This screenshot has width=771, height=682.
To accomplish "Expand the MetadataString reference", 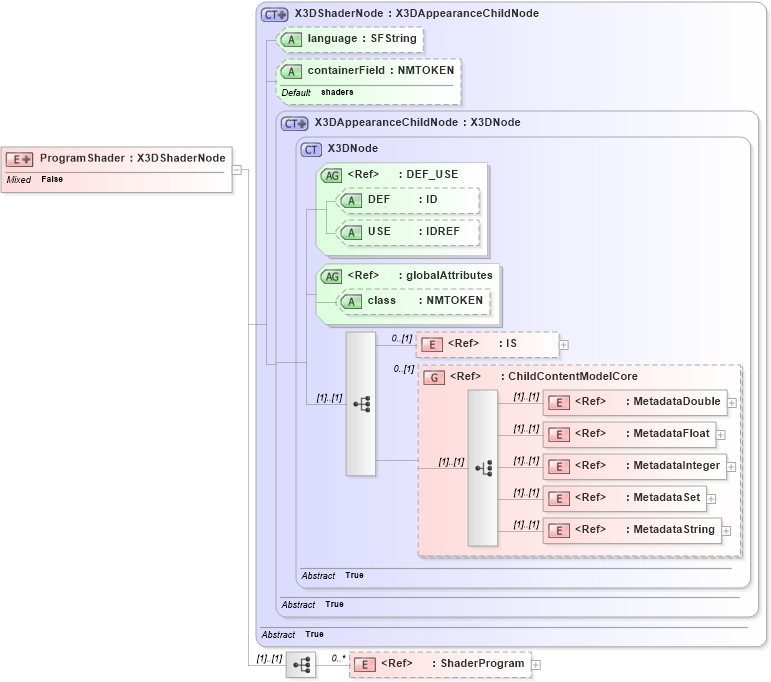I will coord(726,531).
